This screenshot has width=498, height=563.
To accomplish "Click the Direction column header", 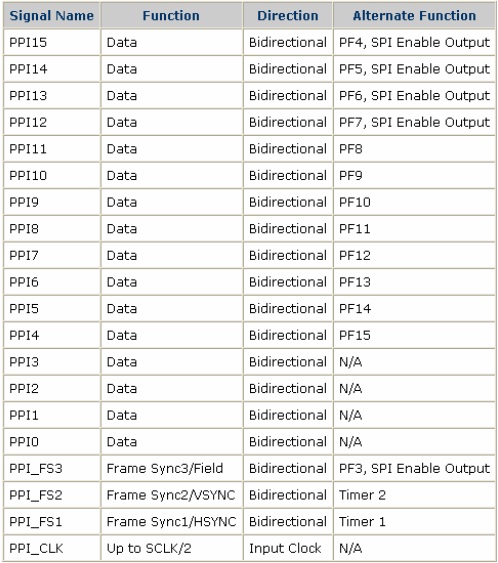I will tap(288, 15).
